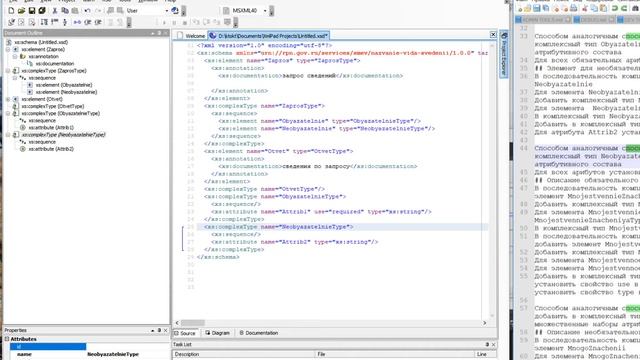Click the first icon in second toolbar row
The image size is (640, 360).
click(11, 22)
